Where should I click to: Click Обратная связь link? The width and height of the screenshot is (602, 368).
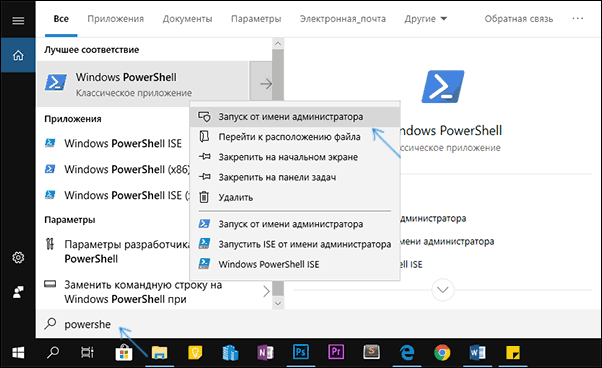tap(519, 19)
